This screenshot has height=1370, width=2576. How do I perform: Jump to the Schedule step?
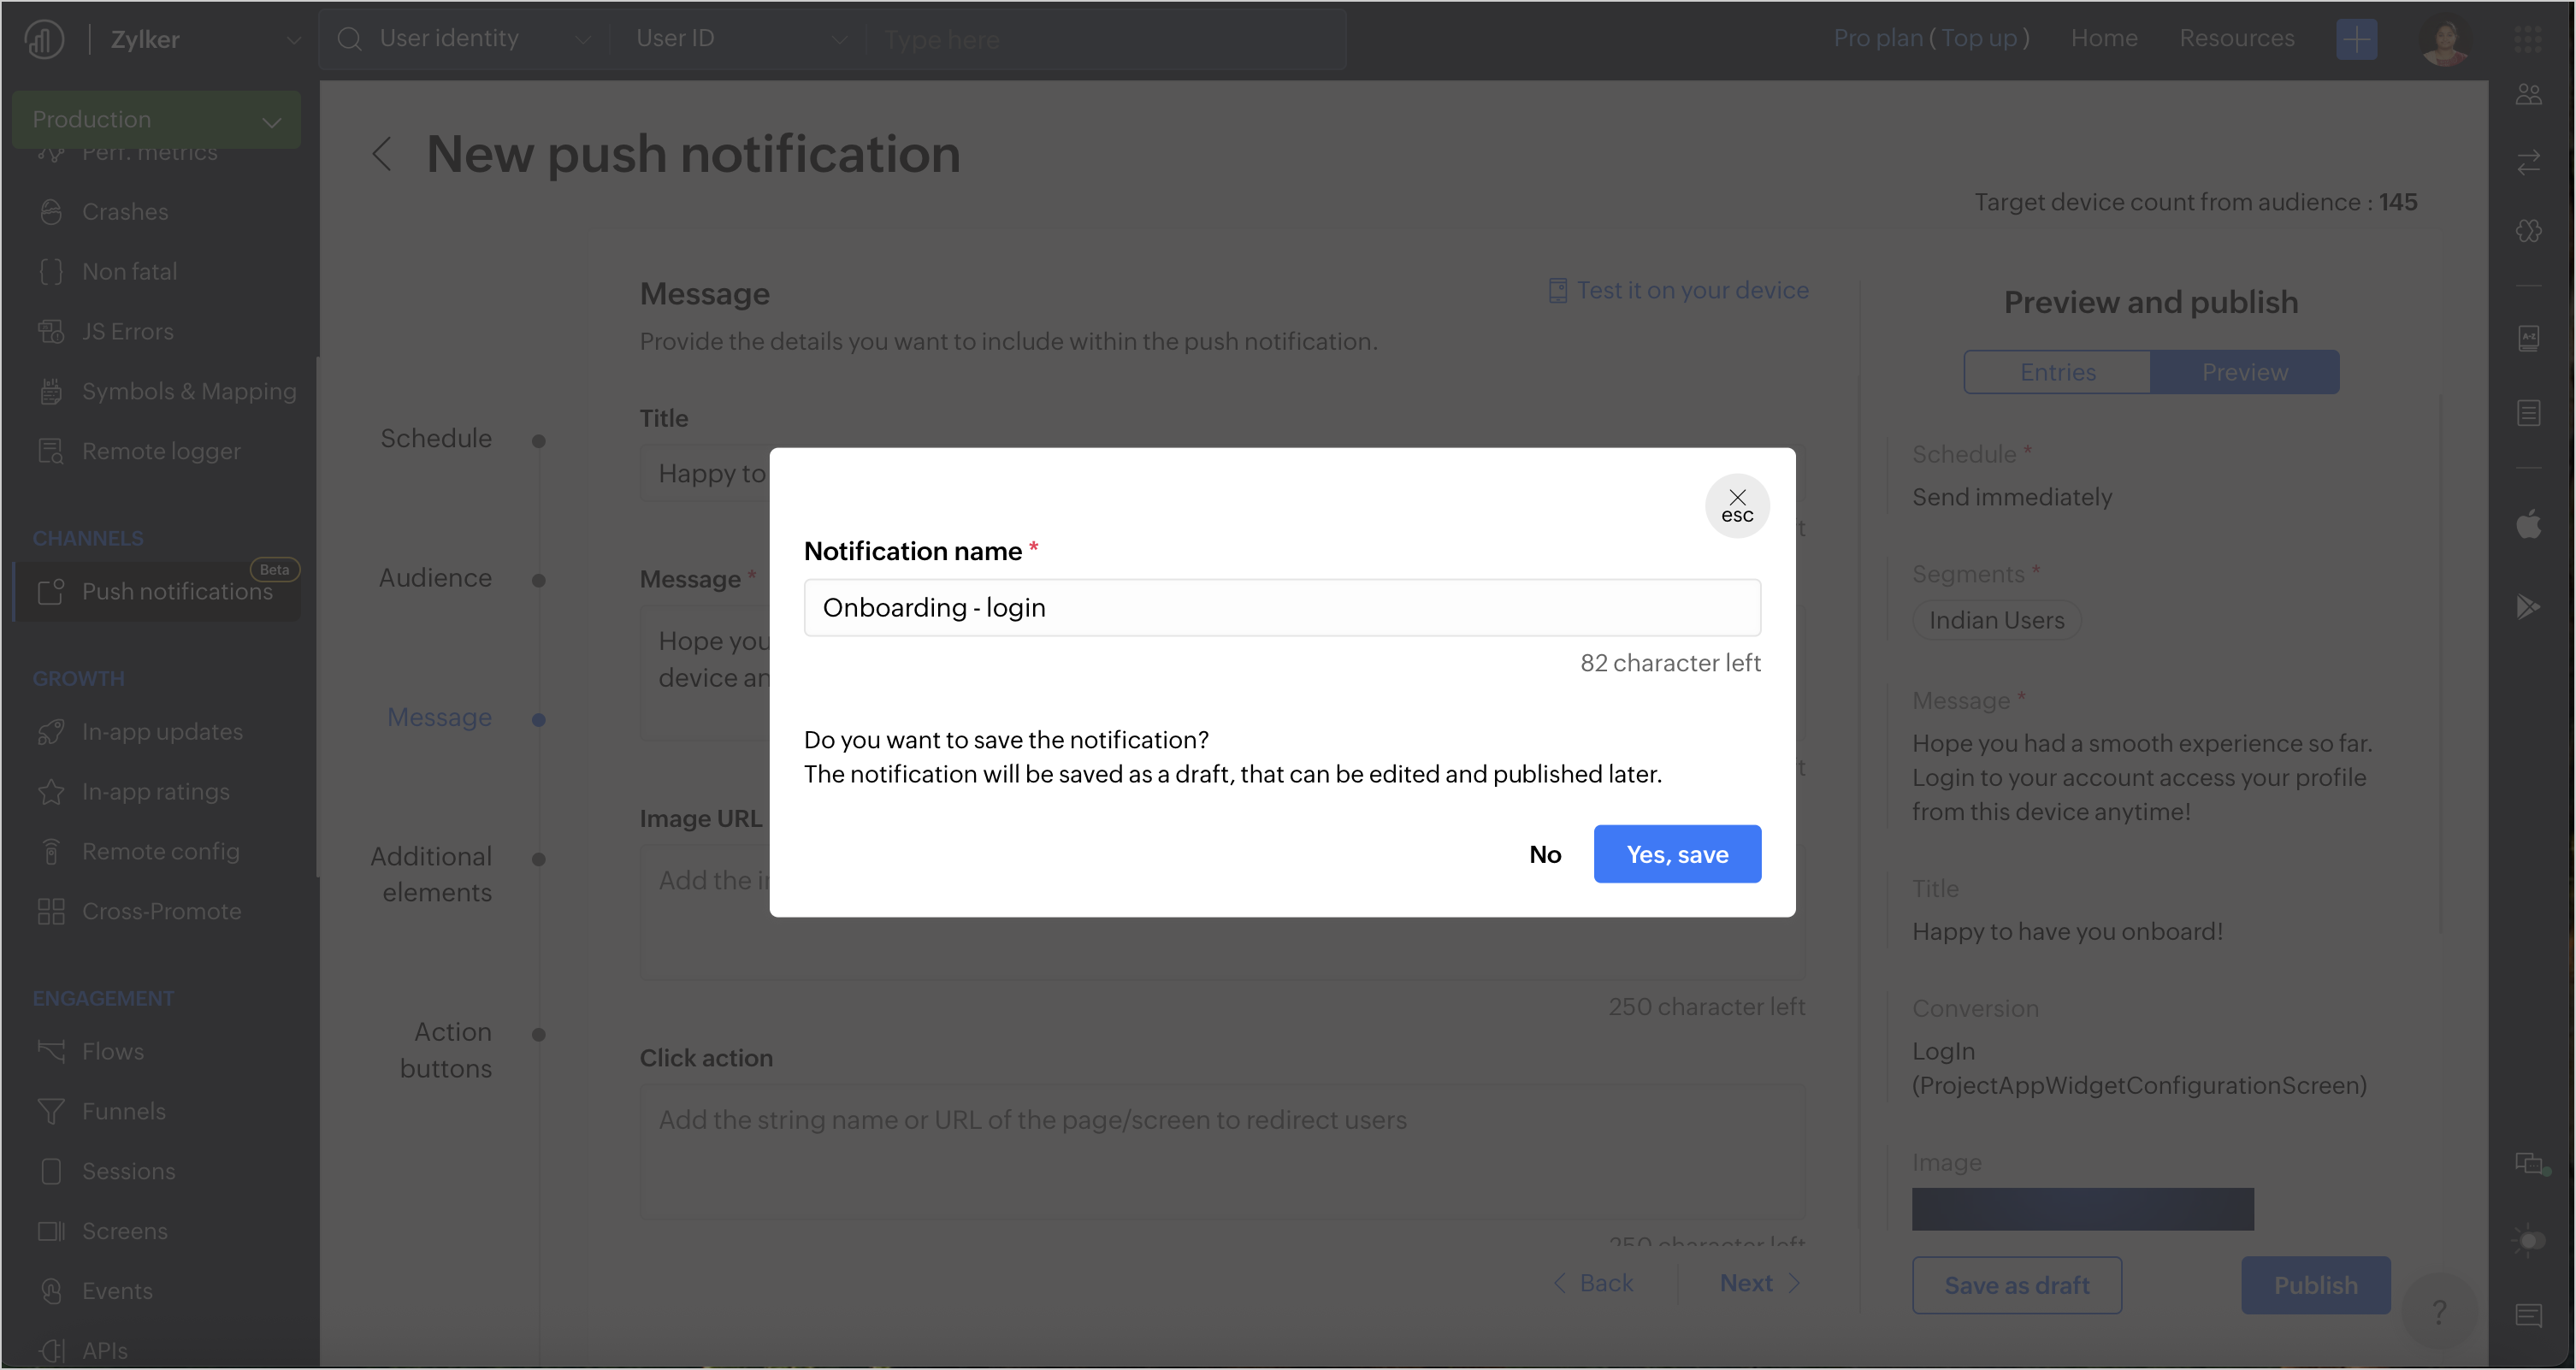[x=436, y=439]
